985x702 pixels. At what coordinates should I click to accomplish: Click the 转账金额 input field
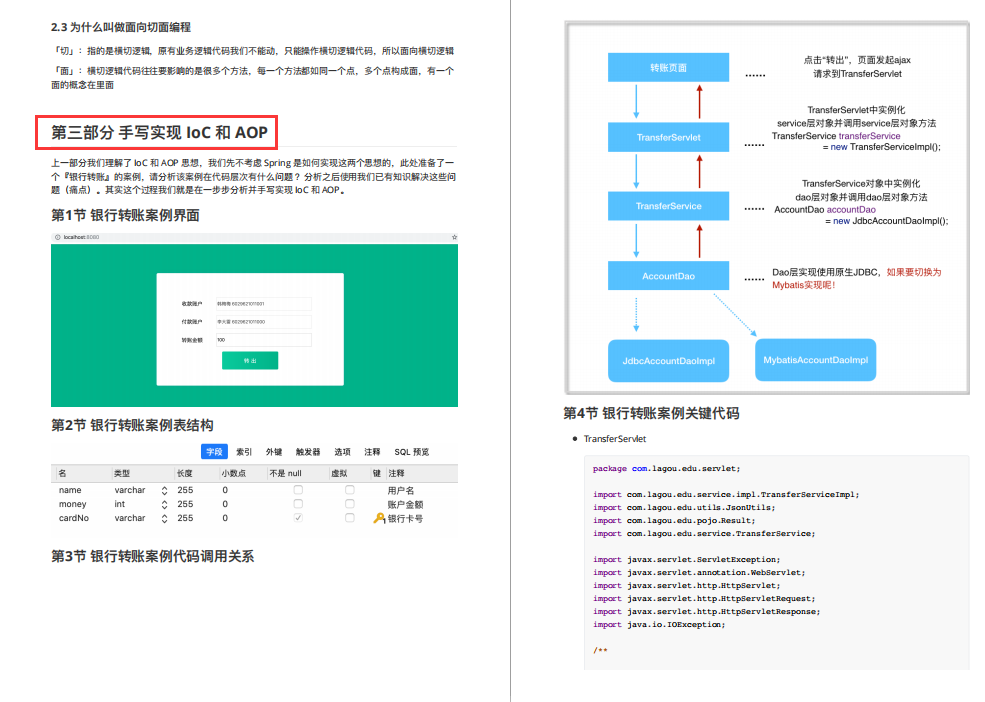pos(263,340)
